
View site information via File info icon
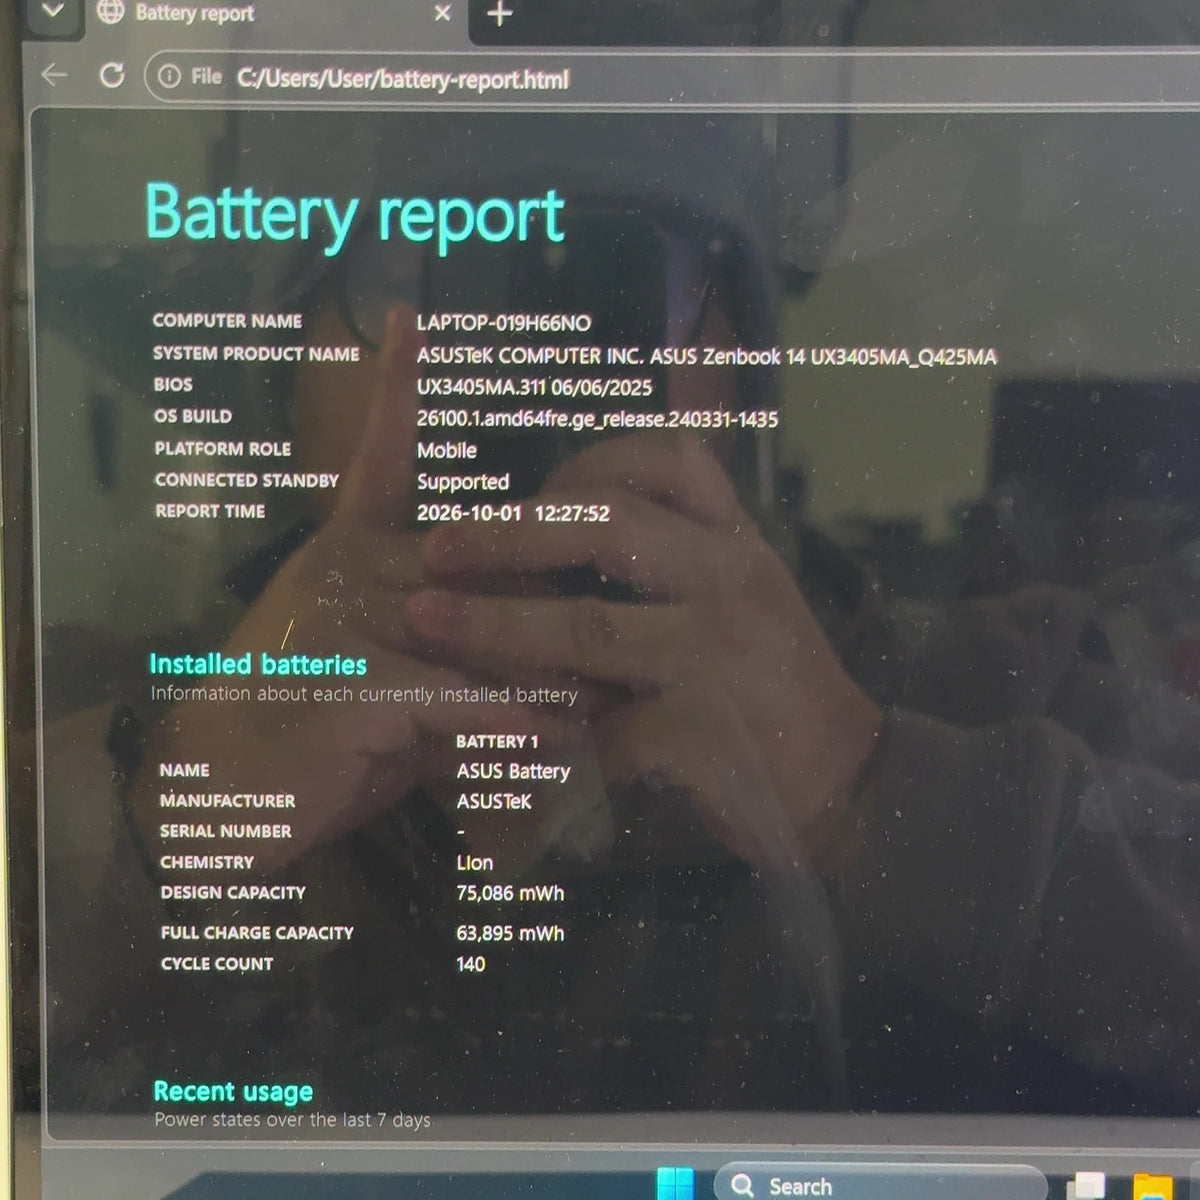tap(170, 77)
